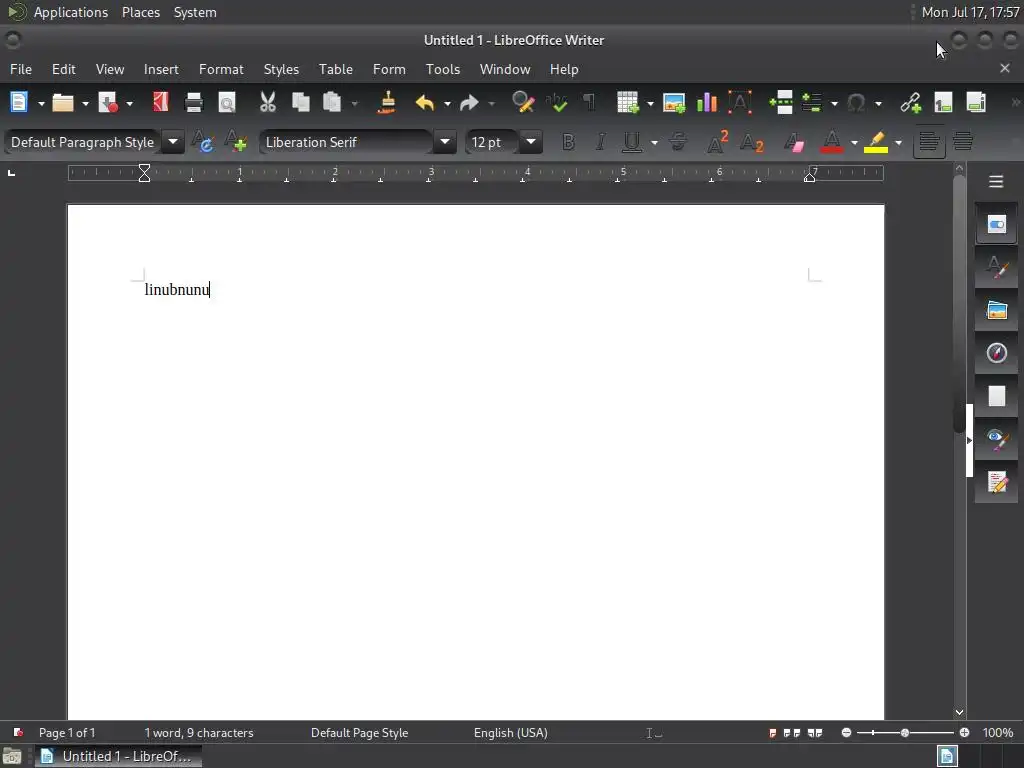Screen dimensions: 1024x768
Task: Open the Liberation Serif font name dropdown
Action: [445, 142]
